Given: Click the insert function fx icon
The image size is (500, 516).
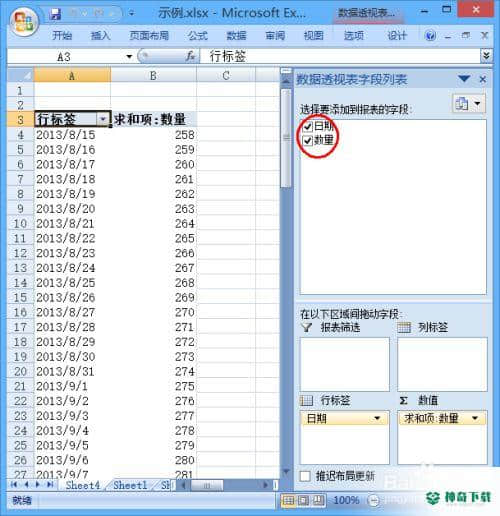Looking at the screenshot, I should click(x=190, y=56).
